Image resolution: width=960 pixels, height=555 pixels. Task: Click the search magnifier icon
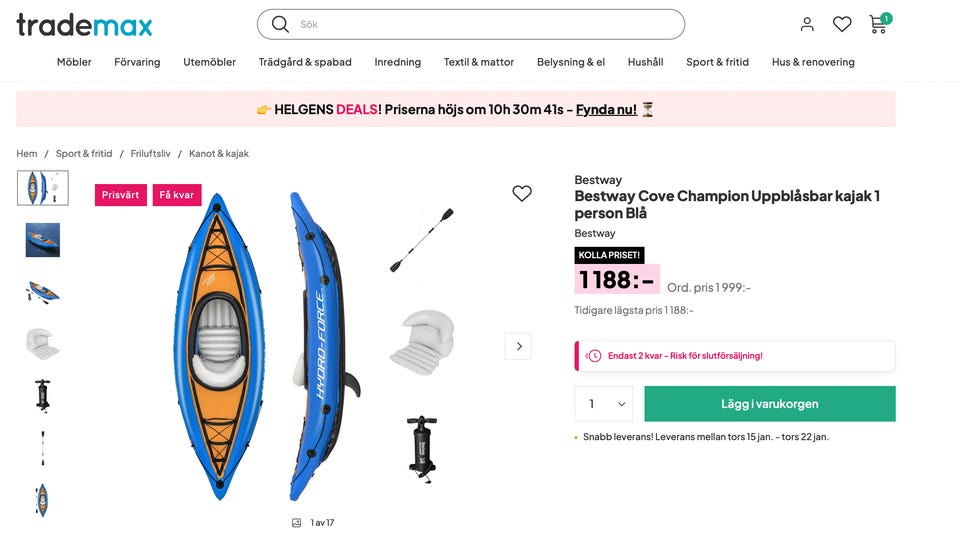pos(280,24)
